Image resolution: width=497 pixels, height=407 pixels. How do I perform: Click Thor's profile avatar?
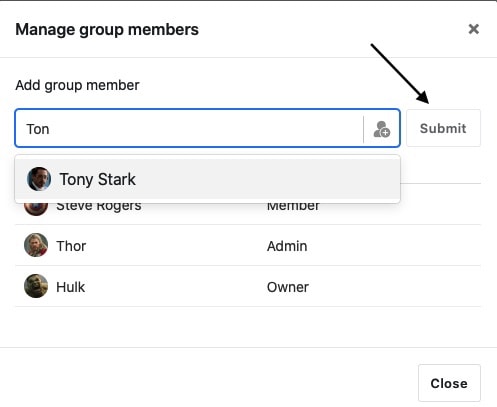pyautogui.click(x=36, y=245)
